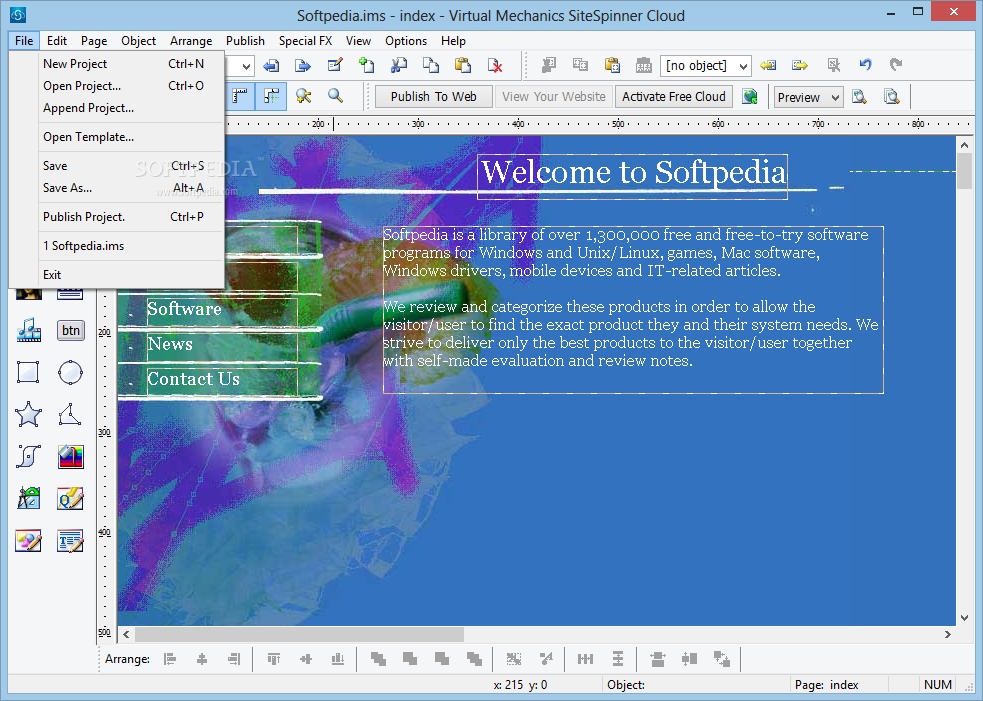
Task: Open the object selector dropdown showing no object
Action: (705, 65)
